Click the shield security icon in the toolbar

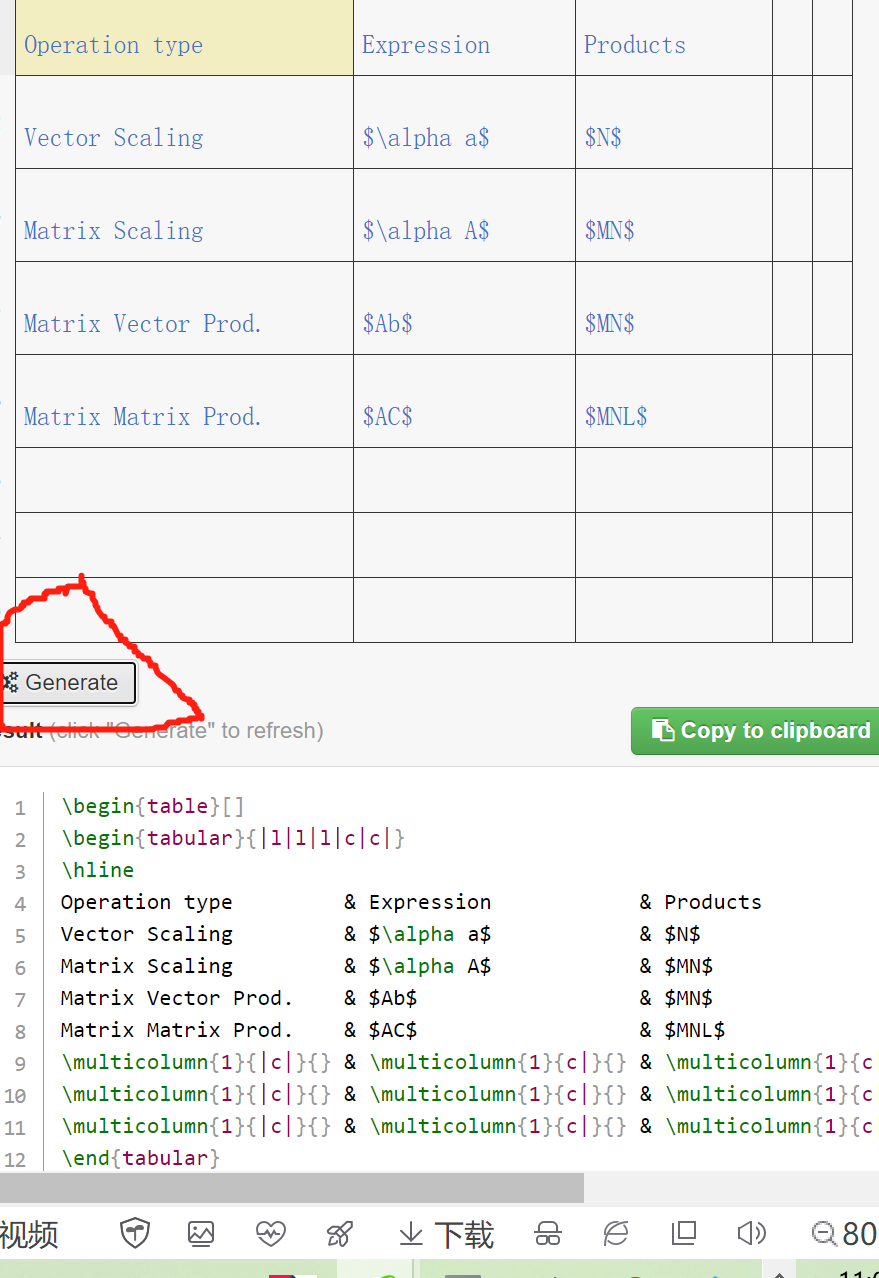tap(134, 1234)
